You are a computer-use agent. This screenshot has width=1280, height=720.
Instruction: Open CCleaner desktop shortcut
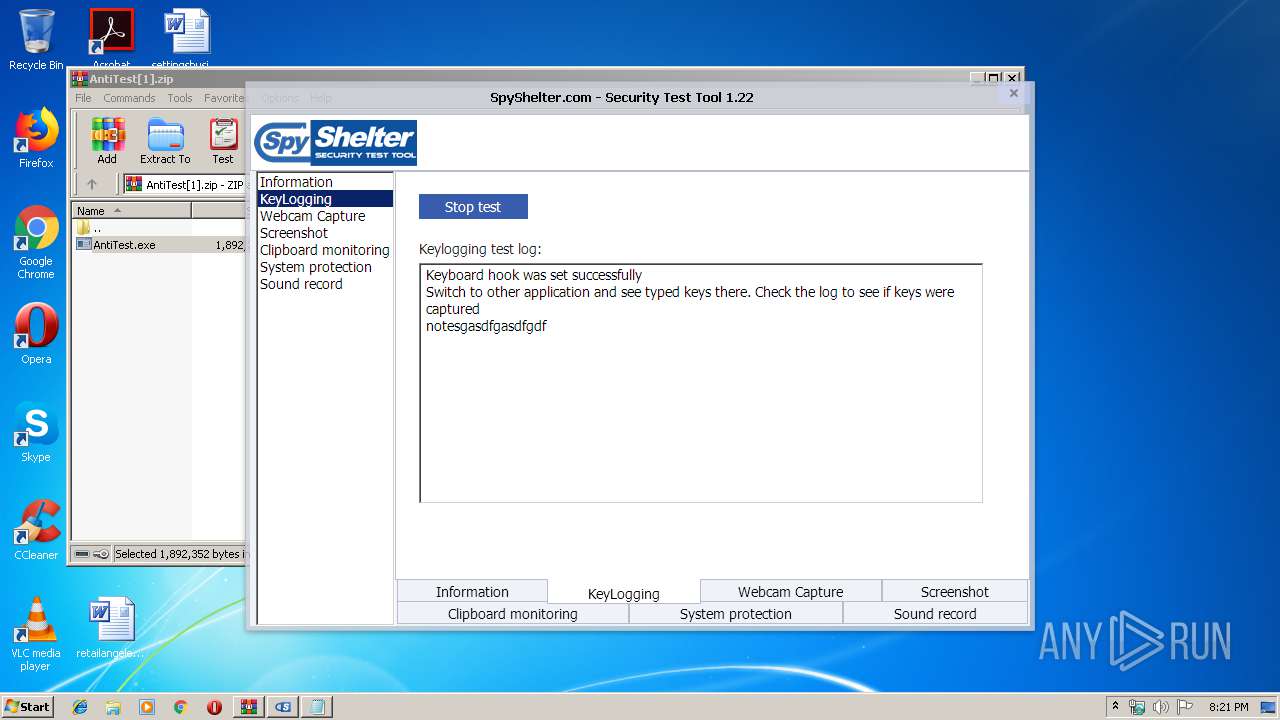point(36,530)
